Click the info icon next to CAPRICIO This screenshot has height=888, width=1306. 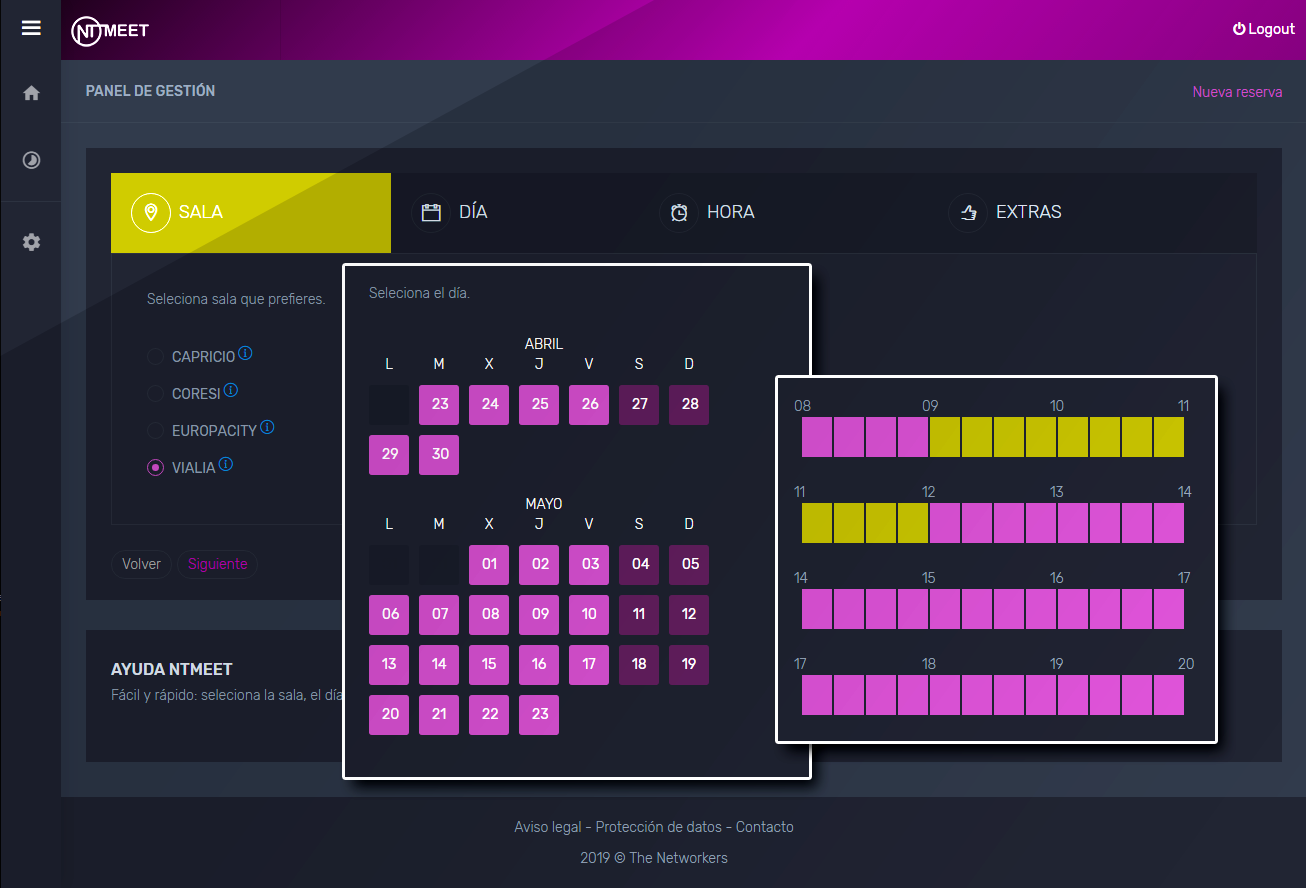[x=245, y=354]
